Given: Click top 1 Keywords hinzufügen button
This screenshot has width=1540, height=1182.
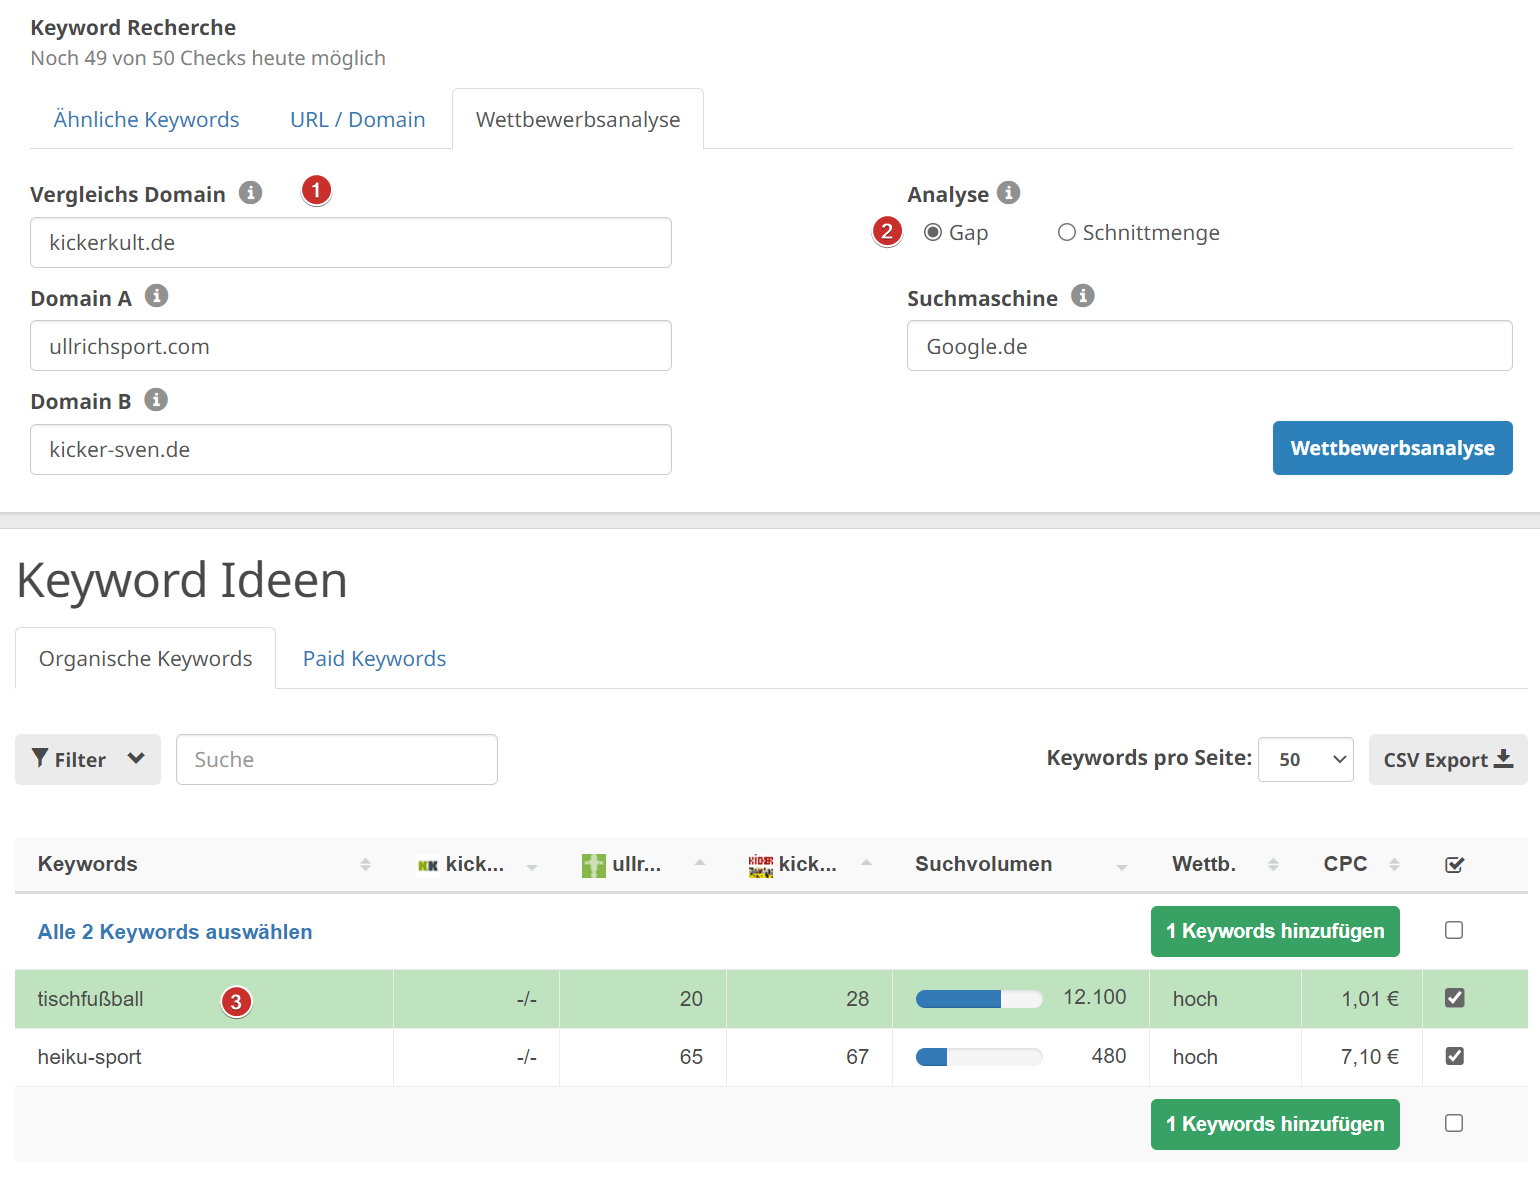Looking at the screenshot, I should pos(1275,931).
